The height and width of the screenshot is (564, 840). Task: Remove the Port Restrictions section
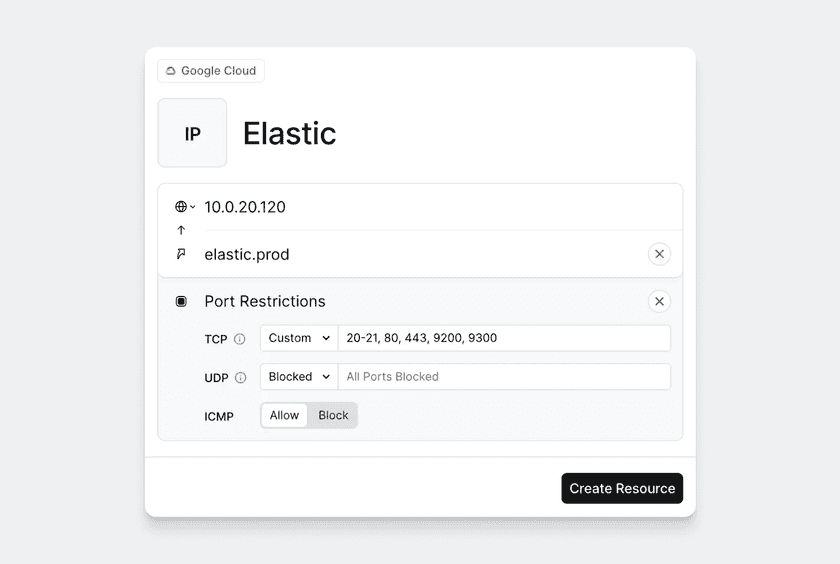659,301
